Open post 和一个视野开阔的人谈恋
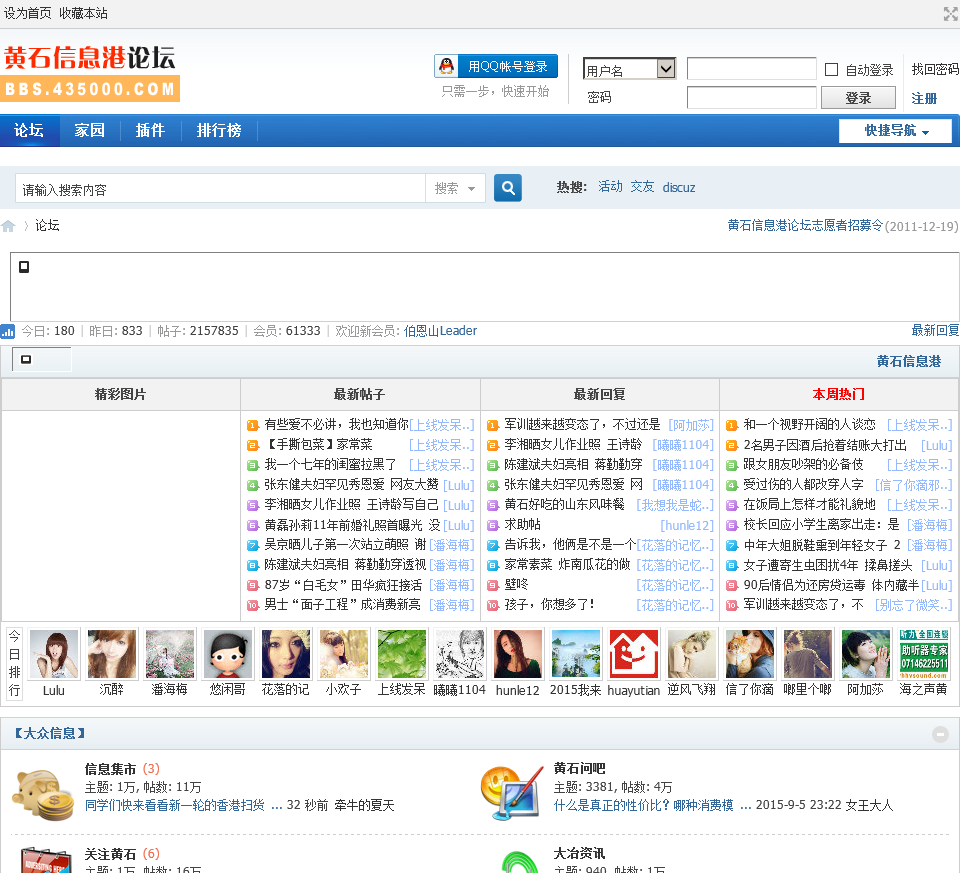 click(x=809, y=424)
